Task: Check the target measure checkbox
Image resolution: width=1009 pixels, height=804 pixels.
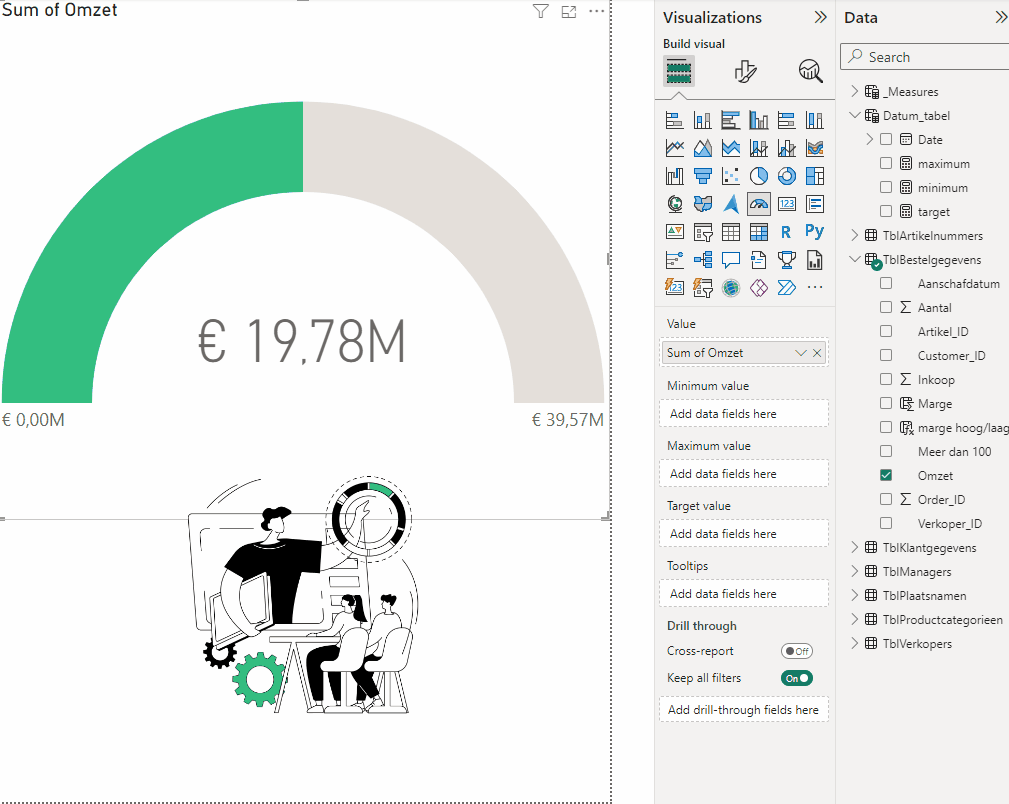Action: click(886, 211)
